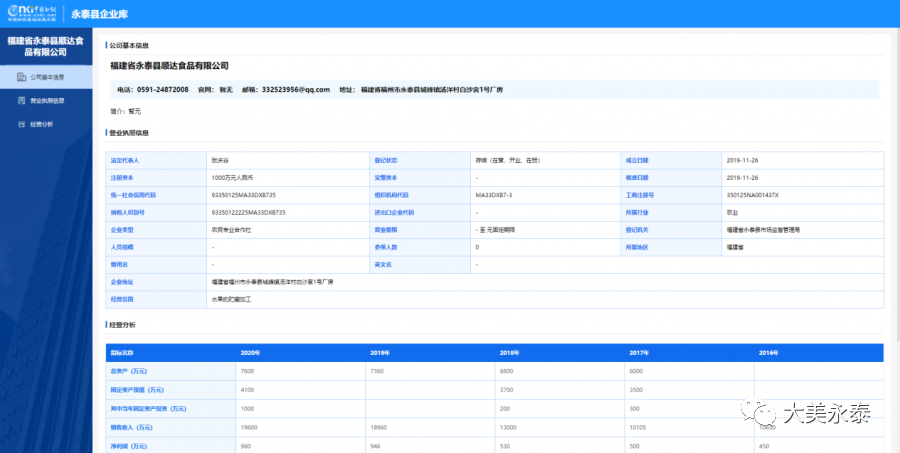The image size is (900, 453).
Task: Click the 2020年 column header
Action: click(250, 352)
